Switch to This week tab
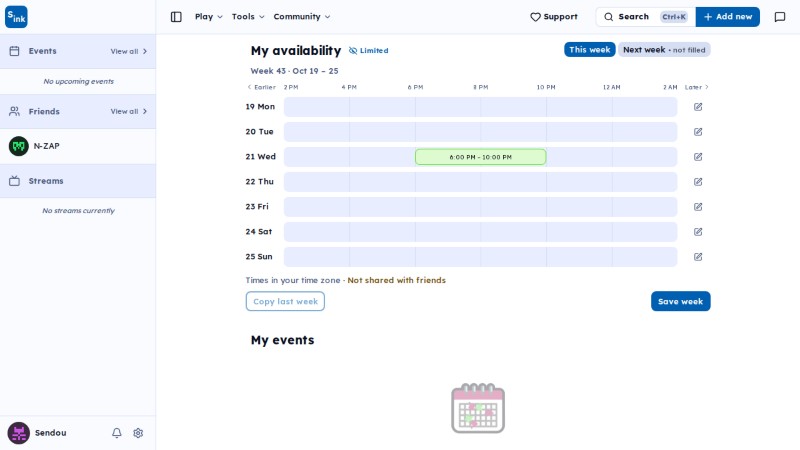 pos(589,49)
